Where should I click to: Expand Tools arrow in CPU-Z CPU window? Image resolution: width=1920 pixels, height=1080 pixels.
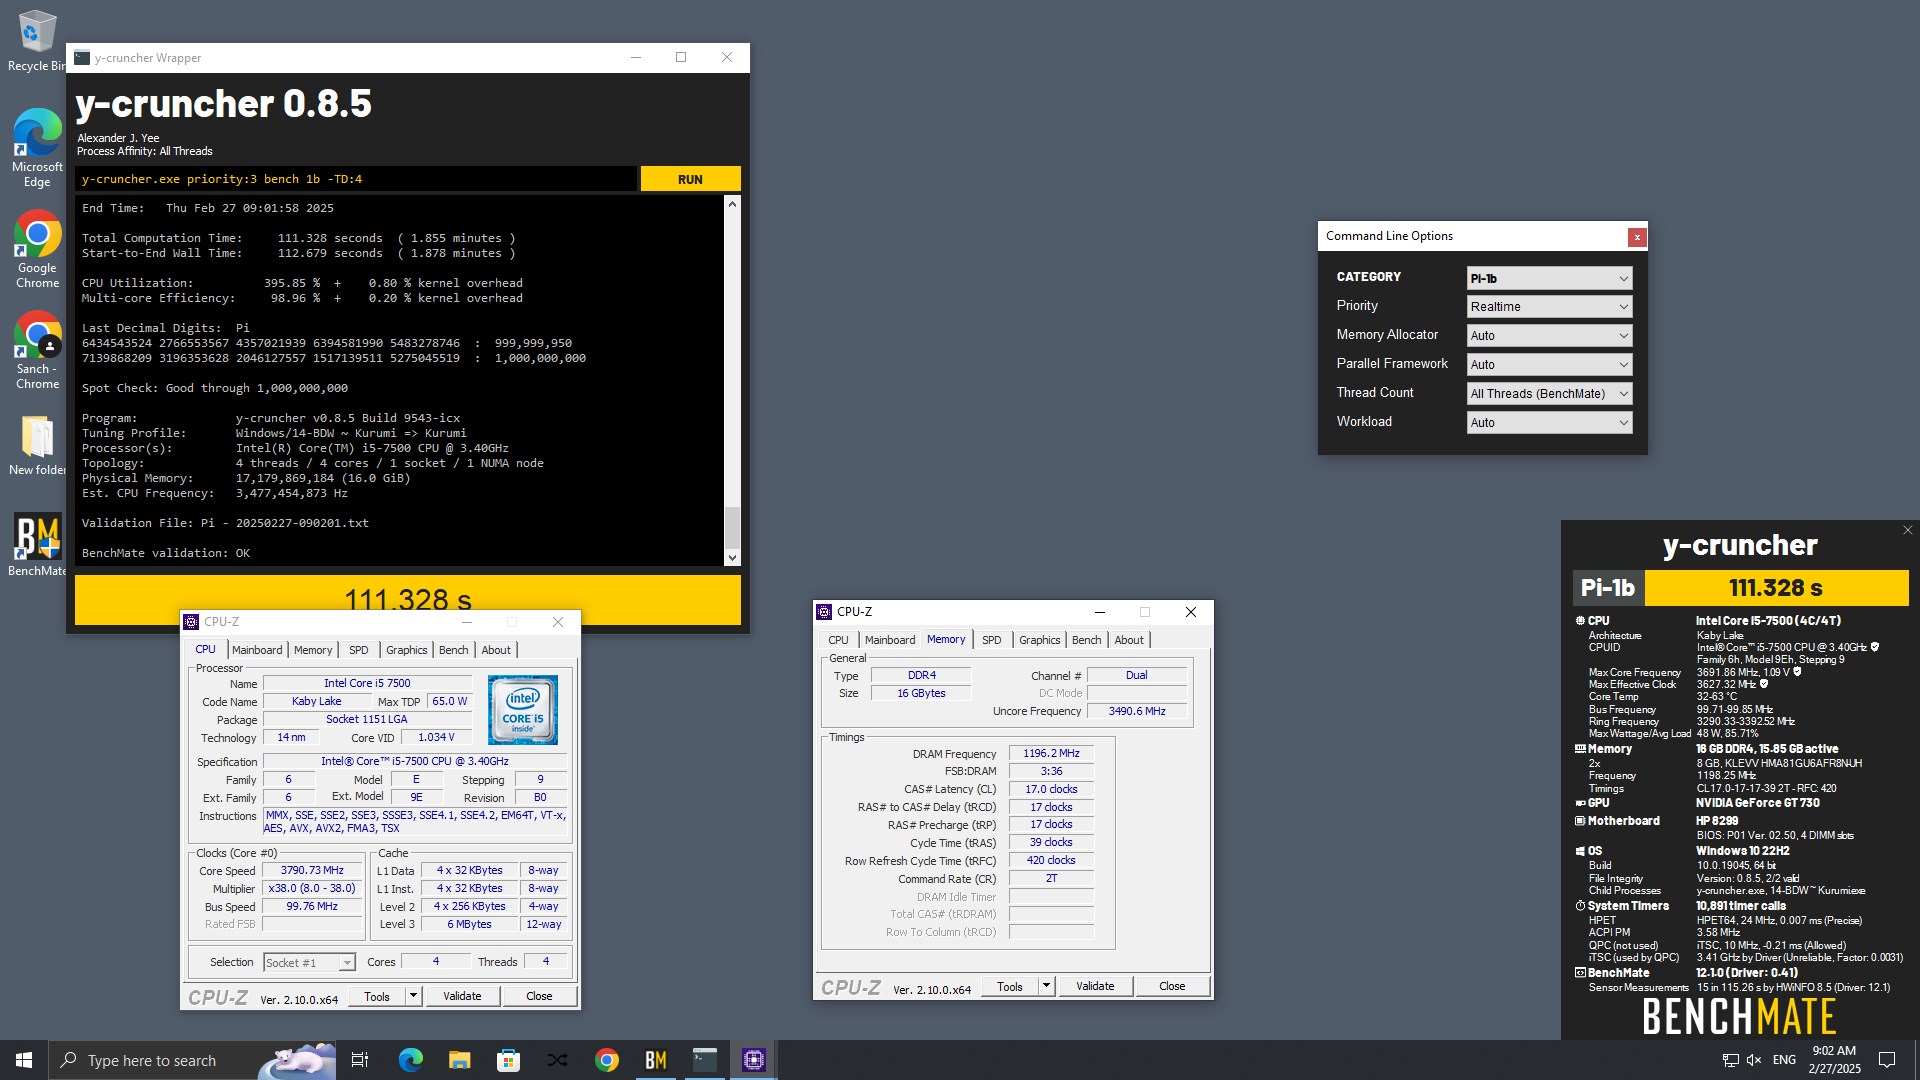[x=413, y=996]
